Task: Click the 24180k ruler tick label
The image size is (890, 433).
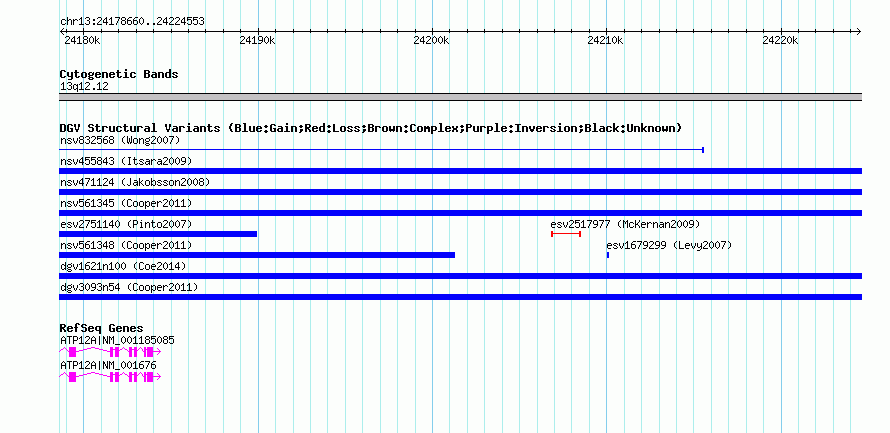Action: point(82,40)
